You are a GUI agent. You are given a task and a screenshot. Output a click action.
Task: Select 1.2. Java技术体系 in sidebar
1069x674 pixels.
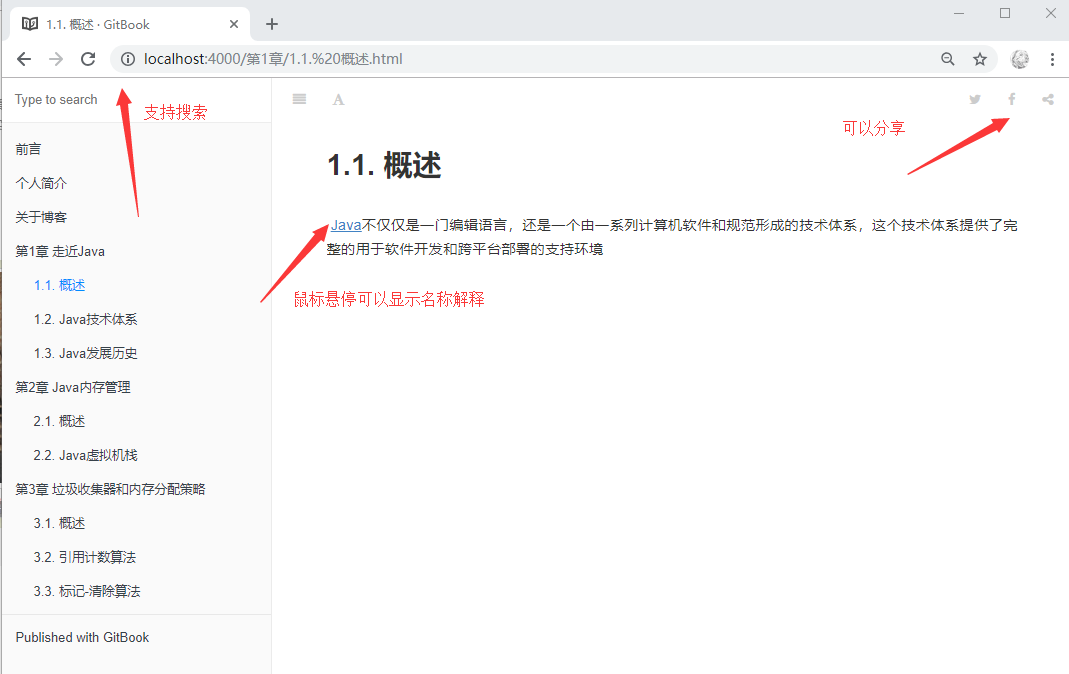[86, 318]
